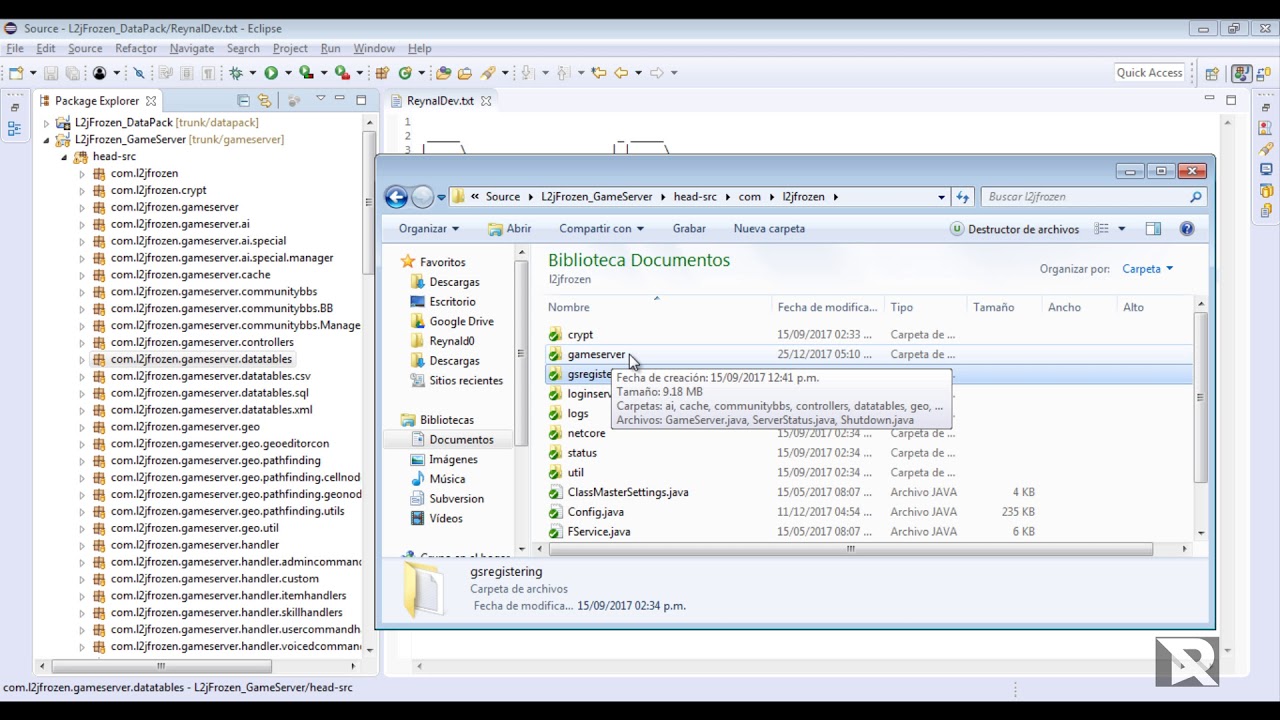
Task: Minimize the Package Explorer view
Action: pos(340,99)
